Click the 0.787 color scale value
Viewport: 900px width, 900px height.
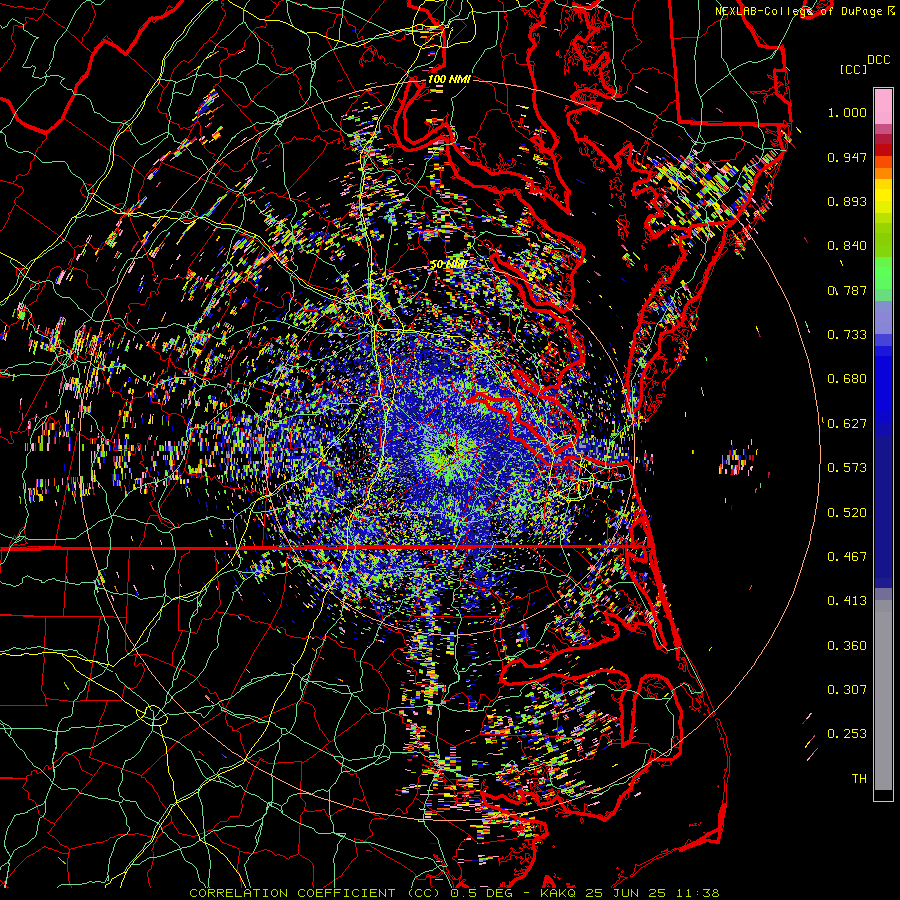point(847,290)
